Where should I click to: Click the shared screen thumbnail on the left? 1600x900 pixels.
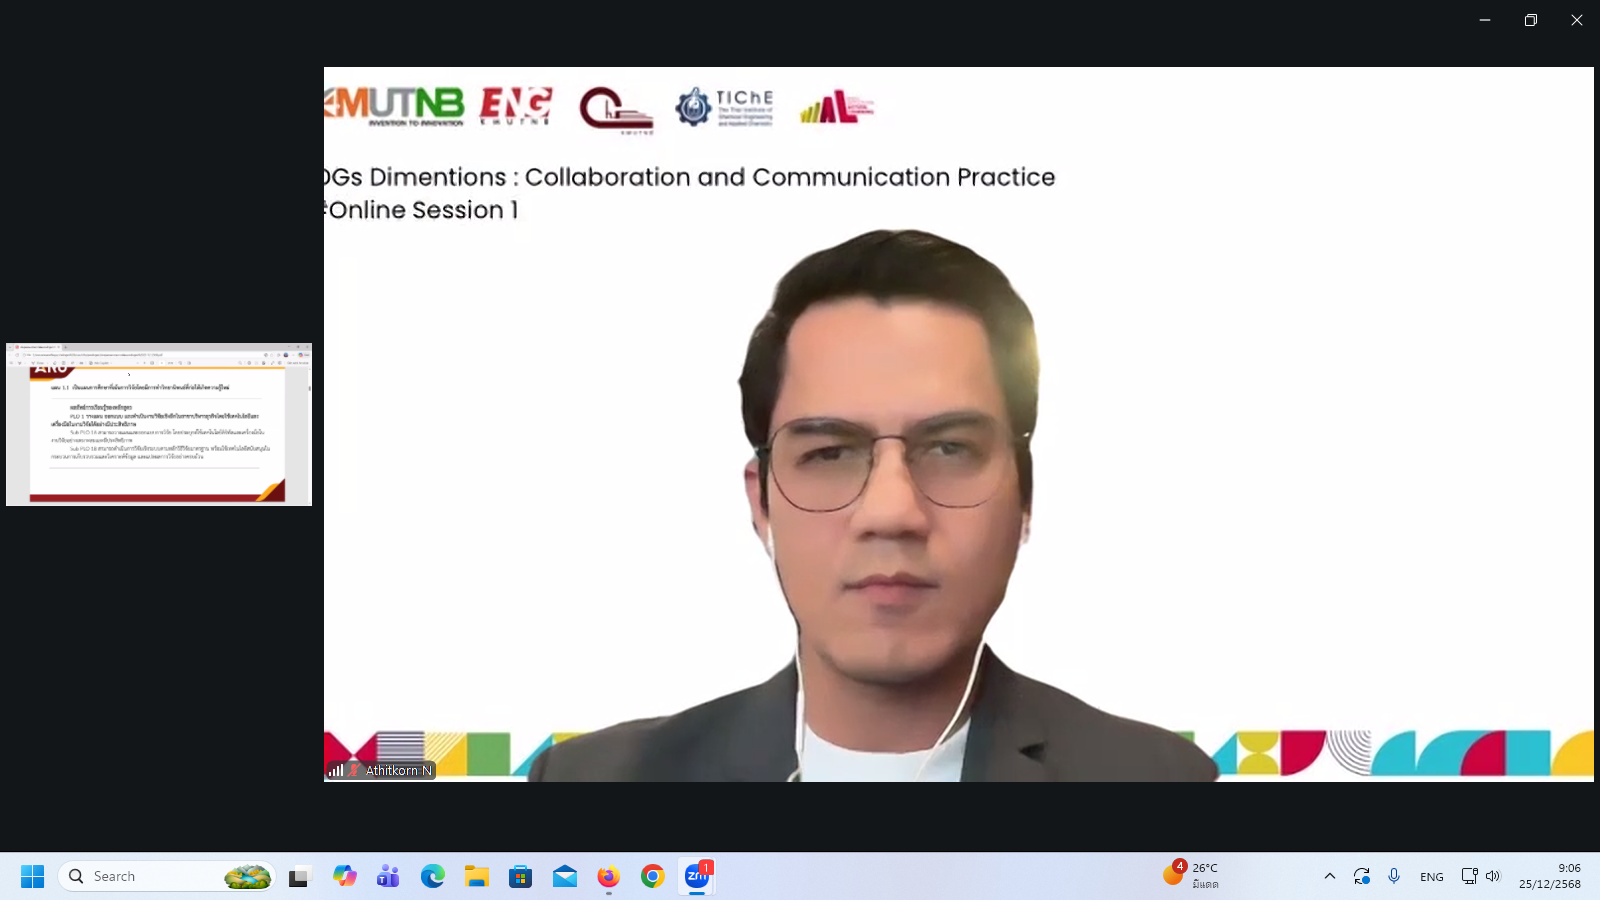(x=159, y=424)
